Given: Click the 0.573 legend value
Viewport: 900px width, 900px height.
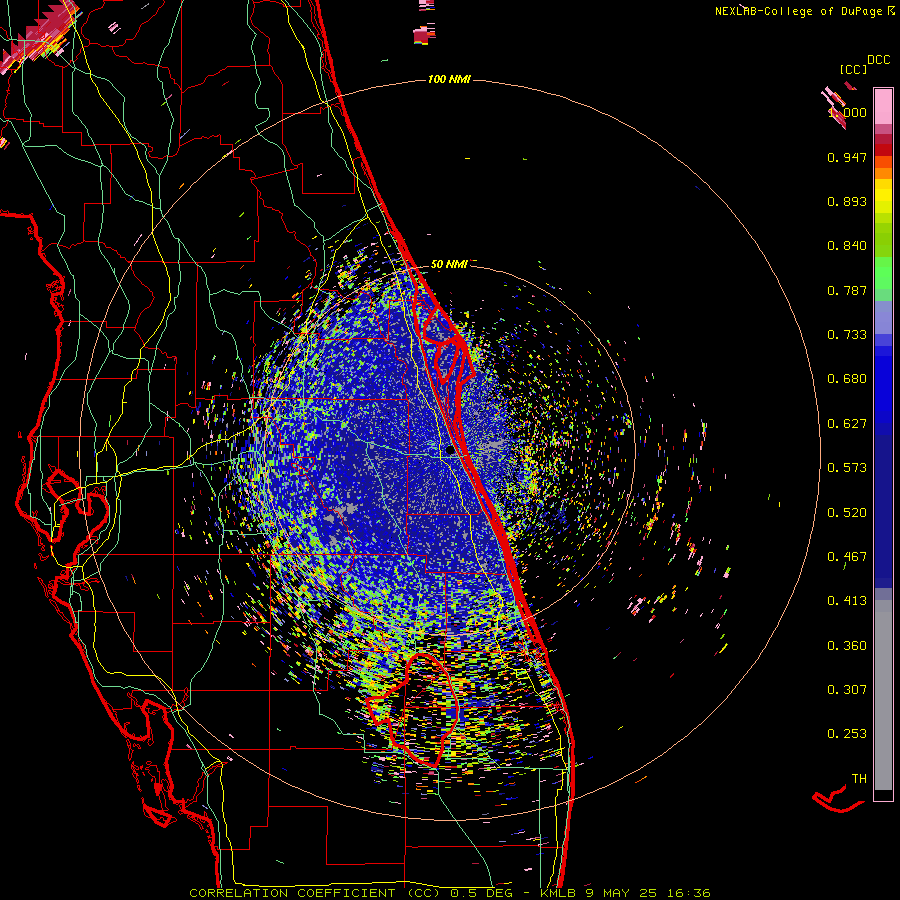Looking at the screenshot, I should (x=847, y=468).
